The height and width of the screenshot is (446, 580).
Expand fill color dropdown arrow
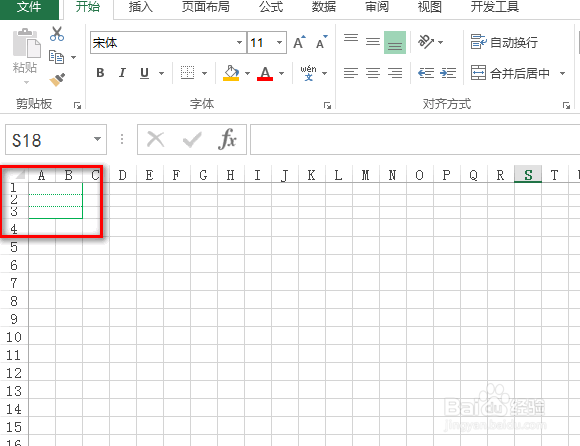click(247, 73)
